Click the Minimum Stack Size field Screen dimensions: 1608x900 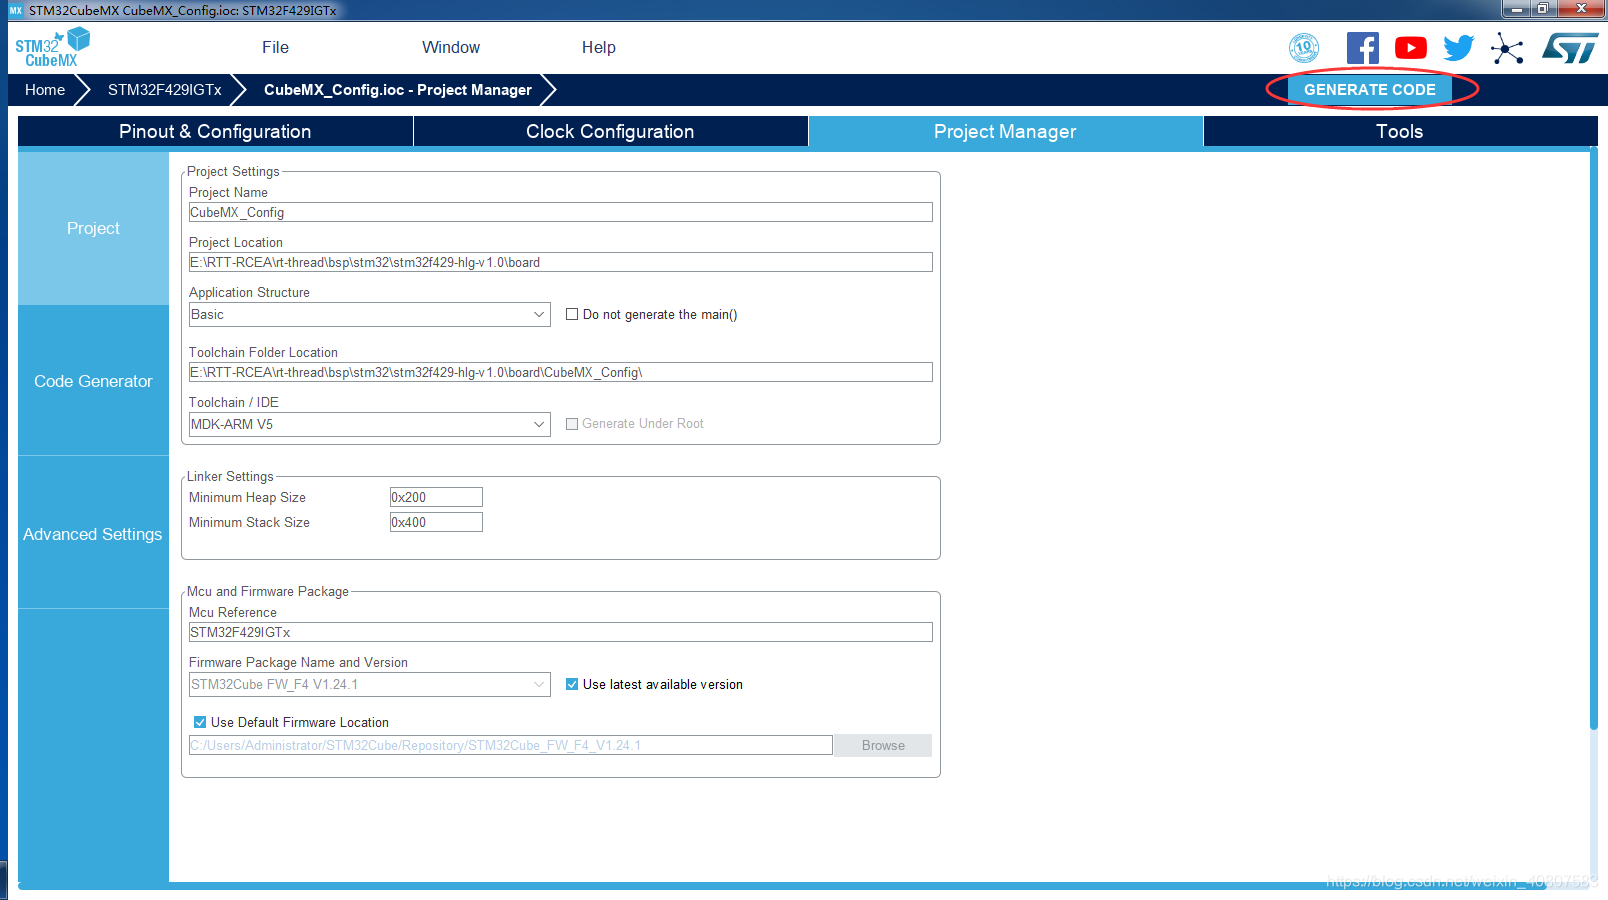[x=436, y=522]
